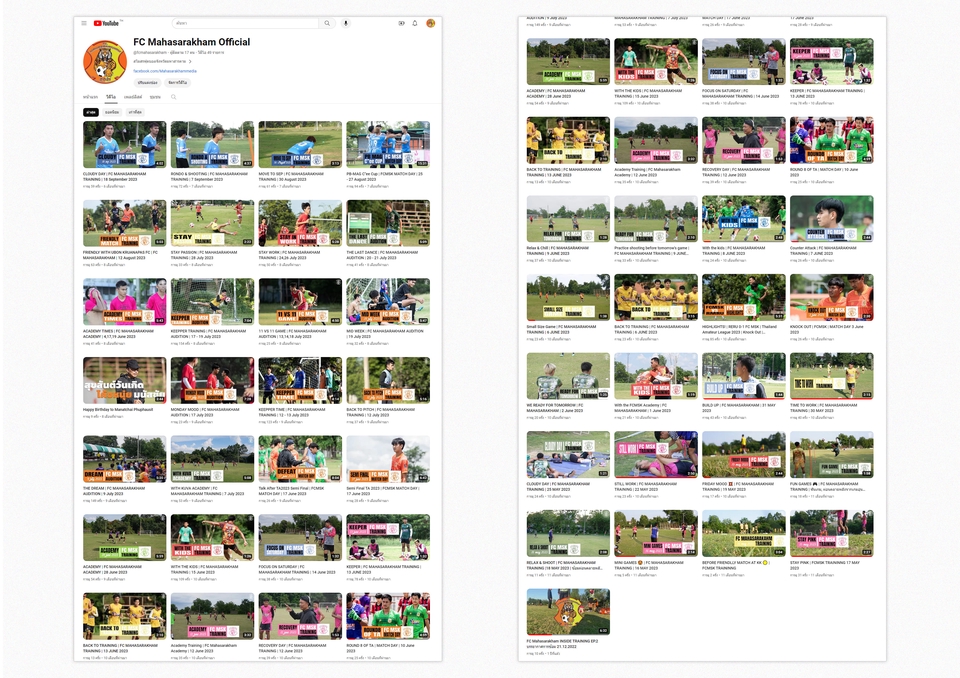Click the customize channel button
This screenshot has height=678, width=960.
point(148,82)
